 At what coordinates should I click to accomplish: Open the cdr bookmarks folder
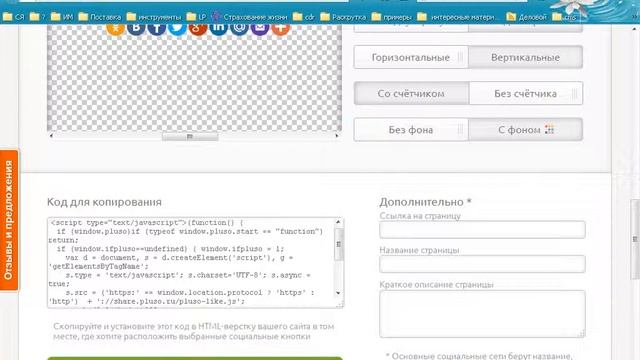click(x=304, y=17)
